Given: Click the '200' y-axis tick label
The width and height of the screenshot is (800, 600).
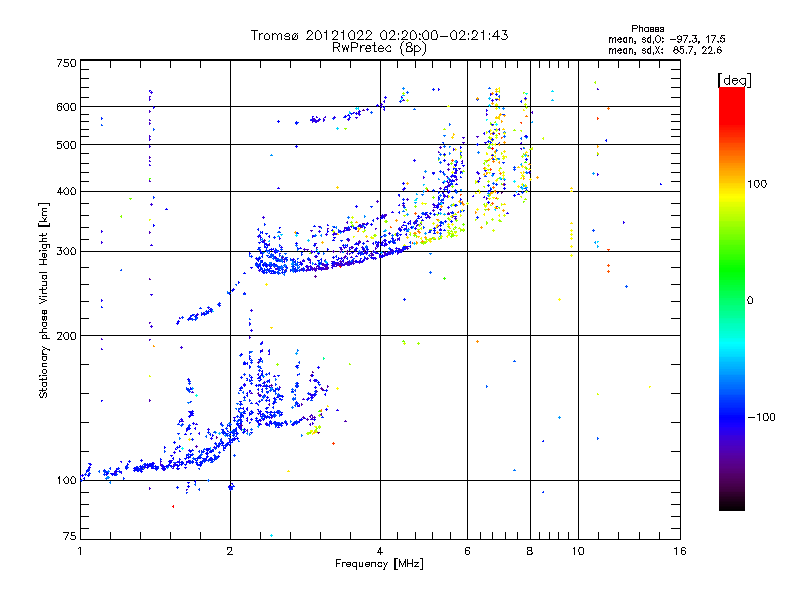Looking at the screenshot, I should pyautogui.click(x=66, y=336).
